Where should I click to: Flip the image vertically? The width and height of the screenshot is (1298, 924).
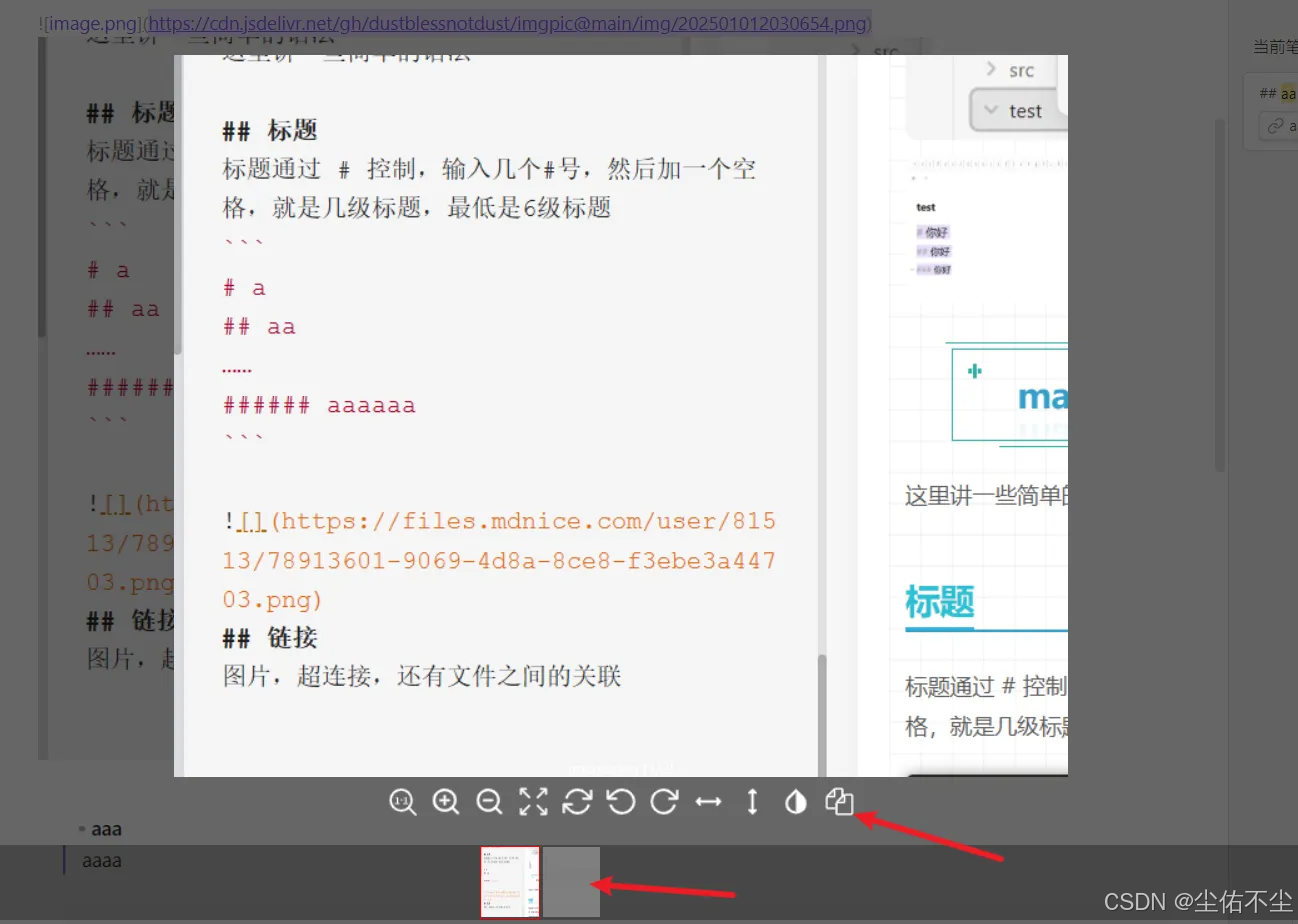point(753,802)
